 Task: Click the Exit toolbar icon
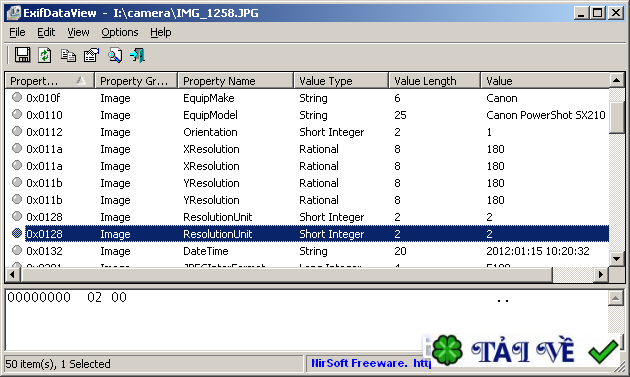pos(137,55)
